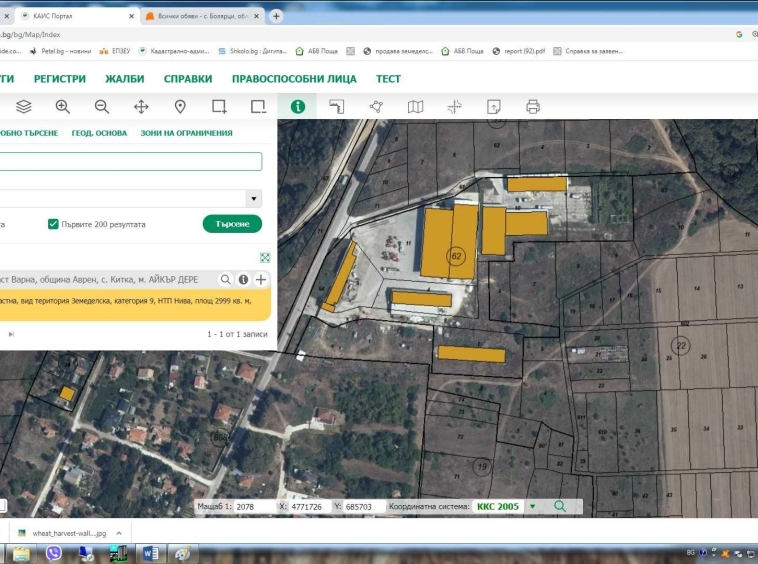This screenshot has width=758, height=564.
Task: Click the location pin marker tool
Action: 180,107
